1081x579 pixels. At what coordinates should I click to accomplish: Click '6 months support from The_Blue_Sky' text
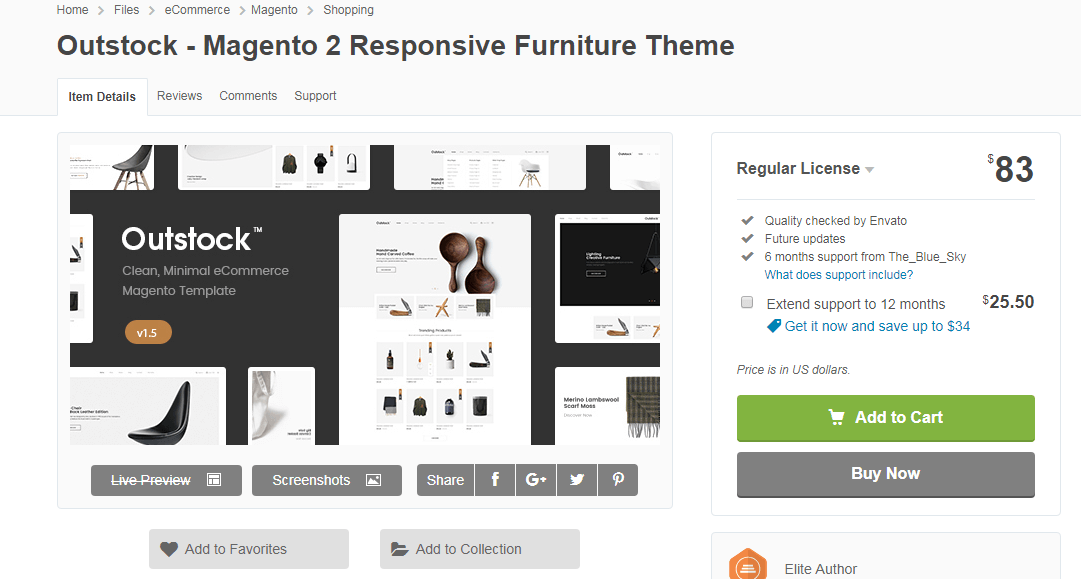pyautogui.click(x=865, y=256)
